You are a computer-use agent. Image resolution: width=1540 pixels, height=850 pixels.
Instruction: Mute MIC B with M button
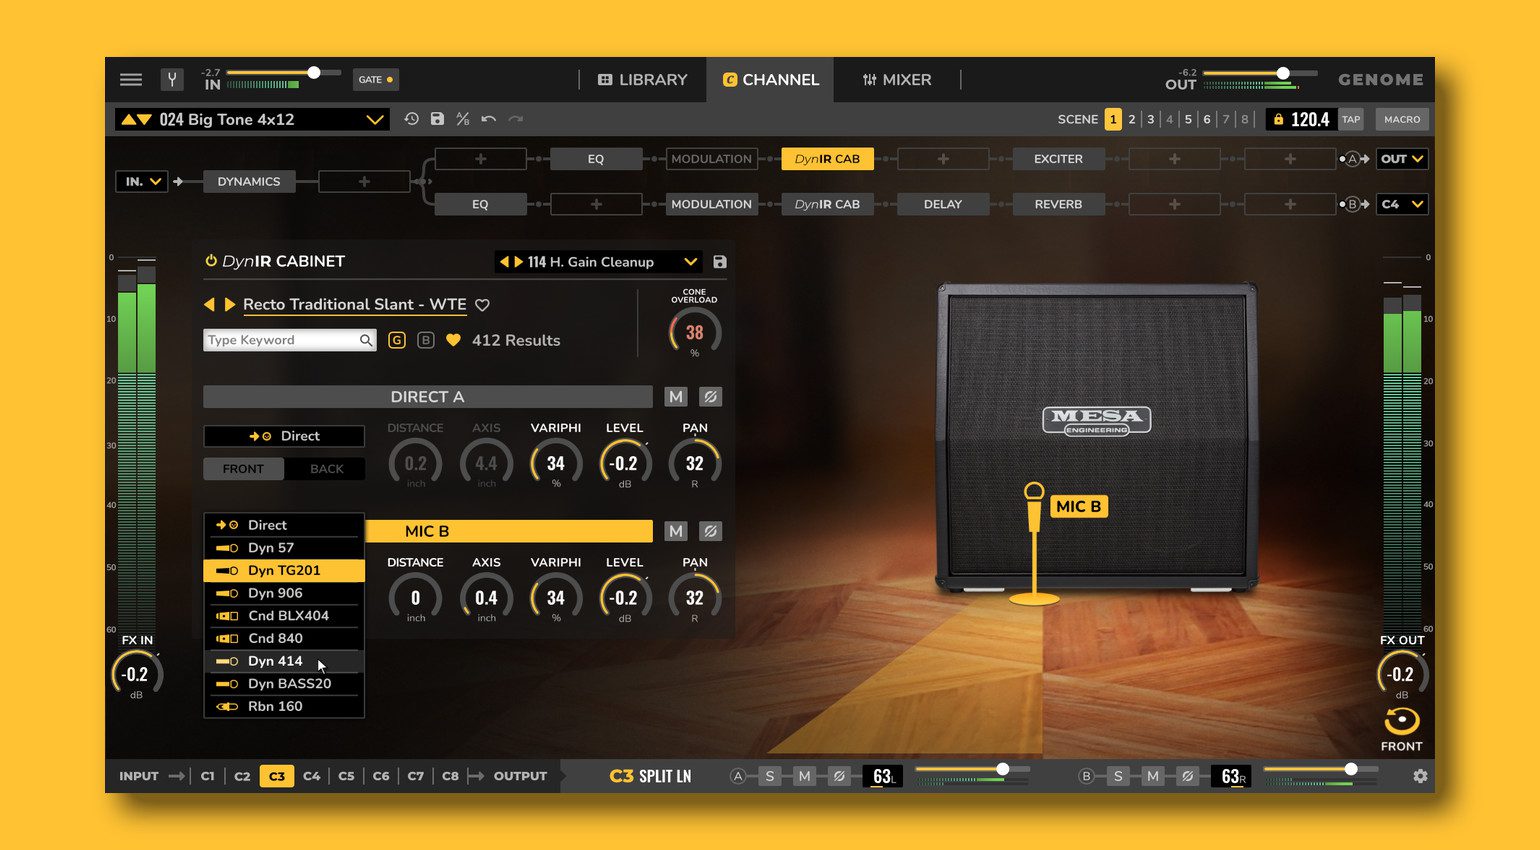click(x=676, y=531)
